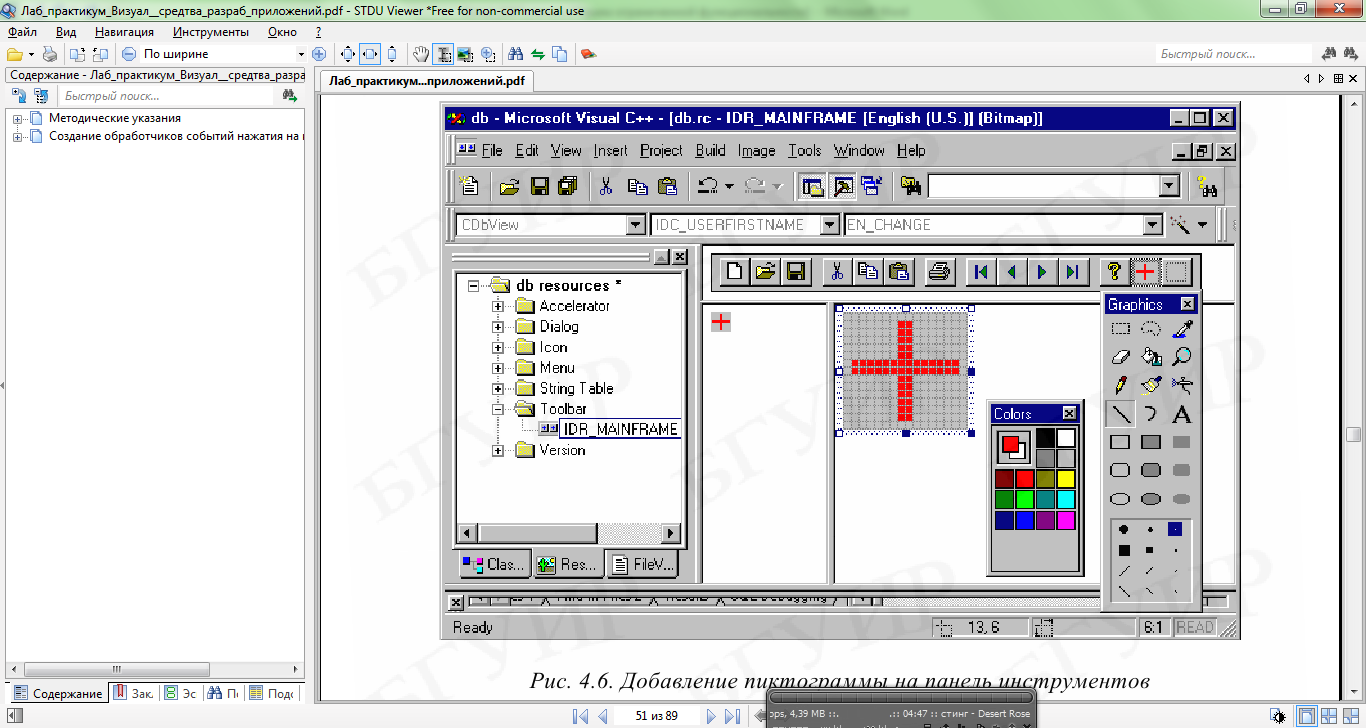1366x728 pixels.
Task: Select fit-to-page zoom icon
Action: pyautogui.click(x=347, y=54)
